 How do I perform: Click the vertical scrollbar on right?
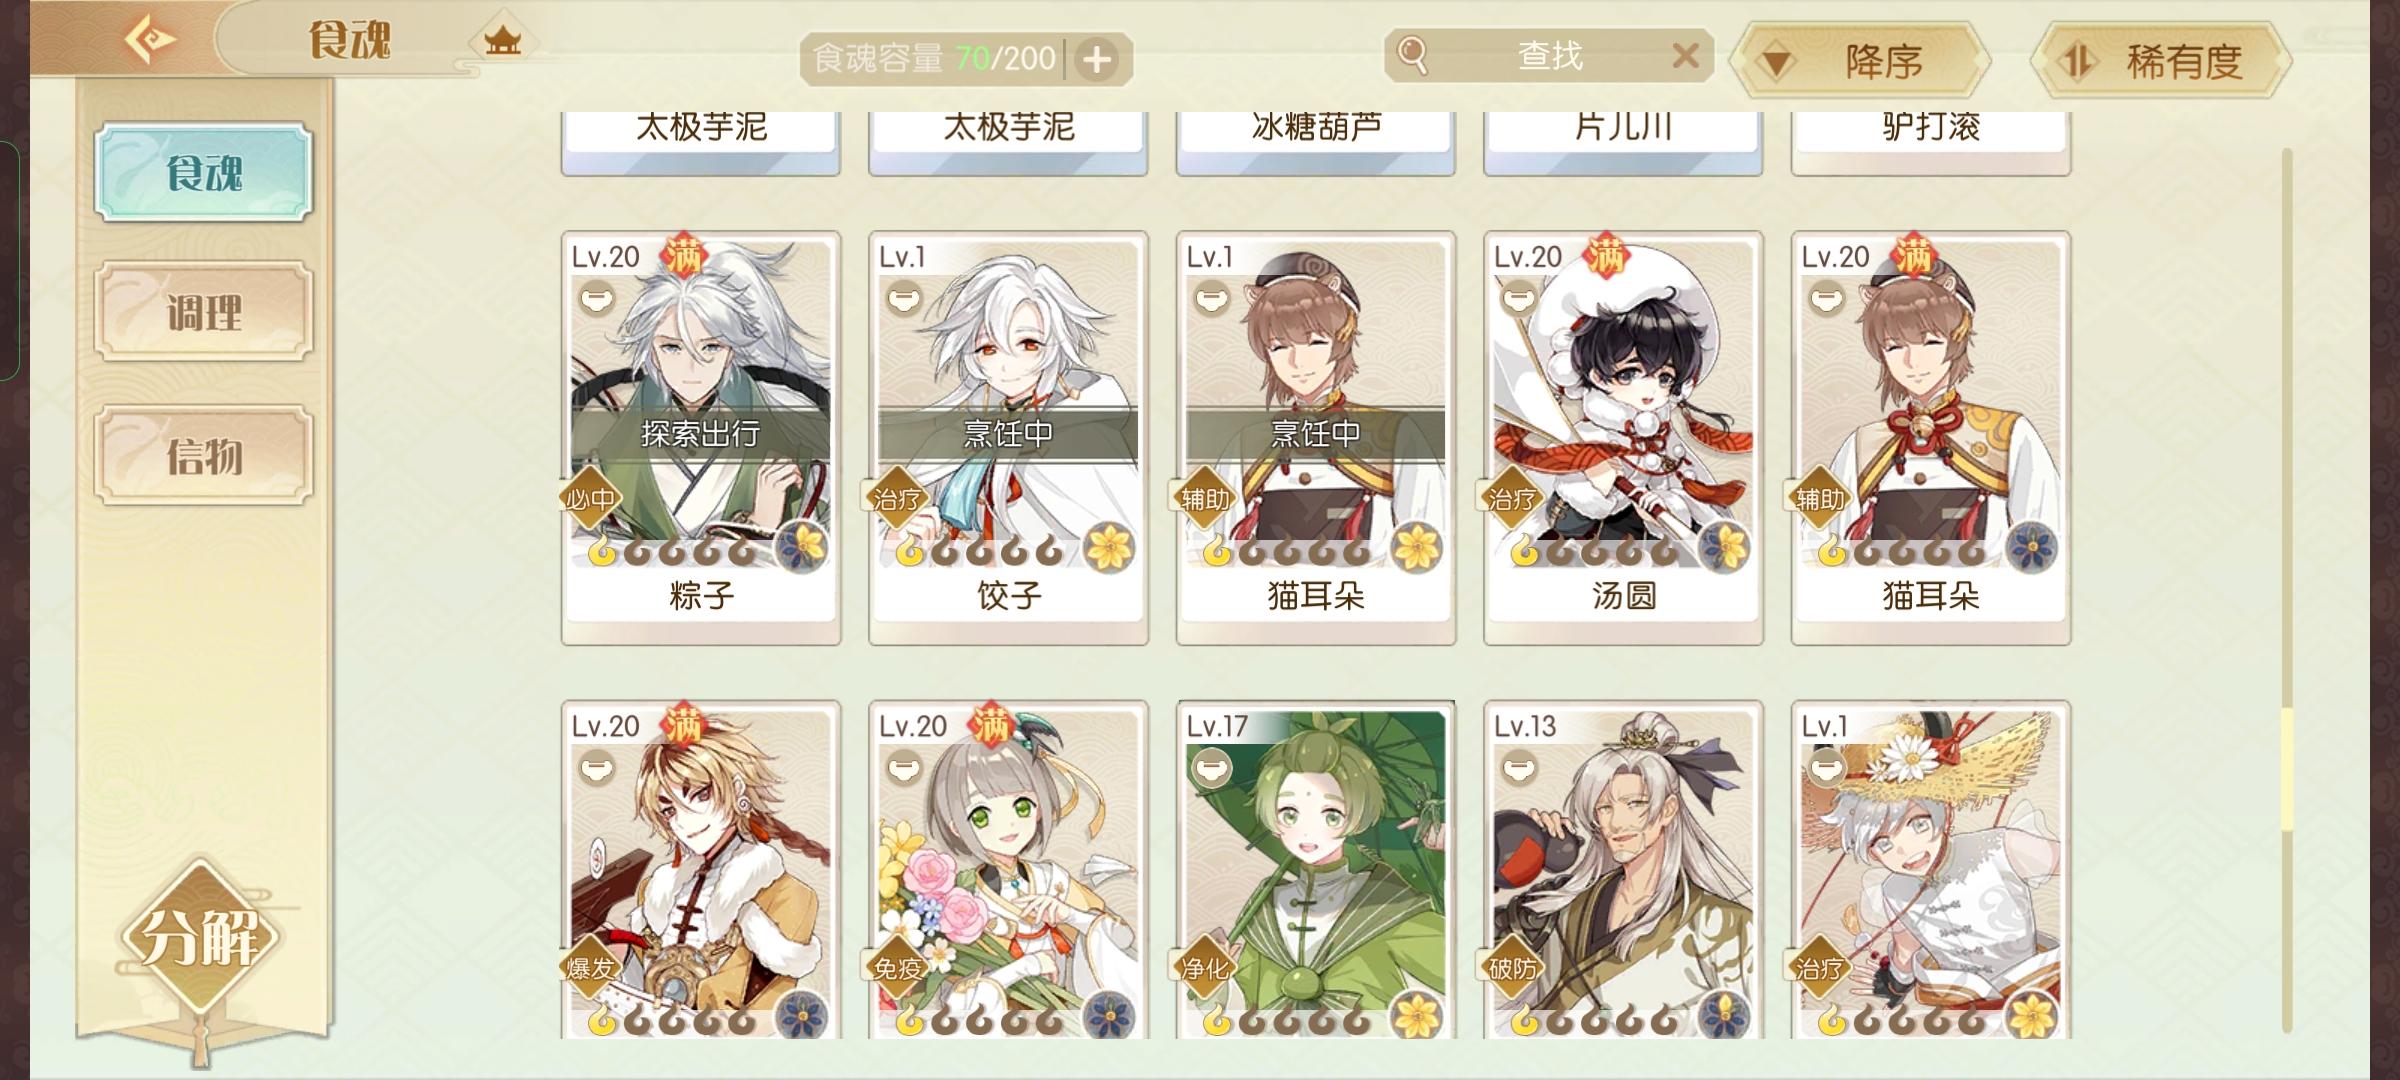pyautogui.click(x=2287, y=590)
